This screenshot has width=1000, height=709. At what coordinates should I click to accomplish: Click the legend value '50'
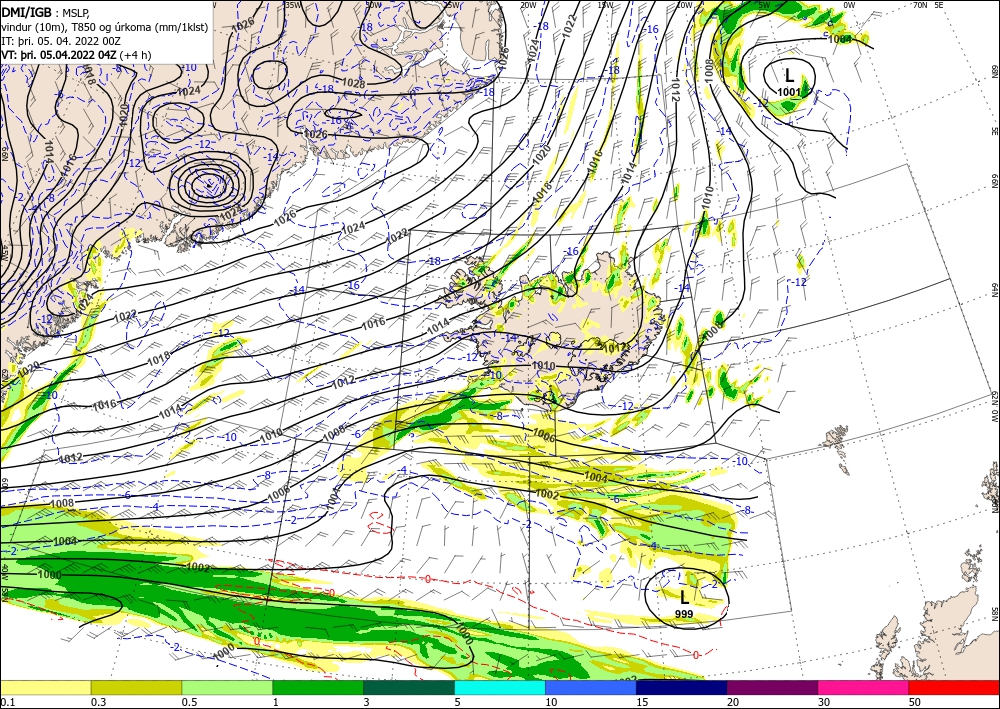pos(915,702)
